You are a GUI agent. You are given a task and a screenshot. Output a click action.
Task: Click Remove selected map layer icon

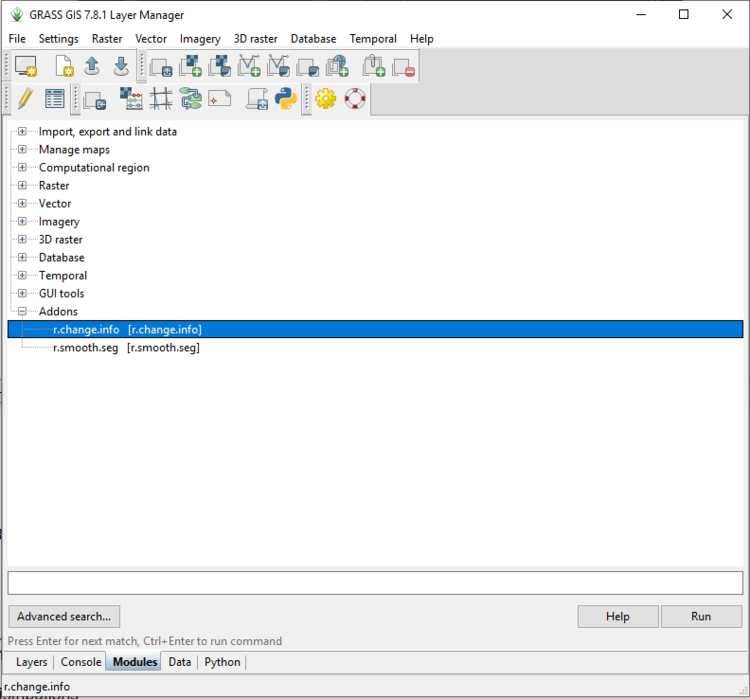[x=403, y=67]
